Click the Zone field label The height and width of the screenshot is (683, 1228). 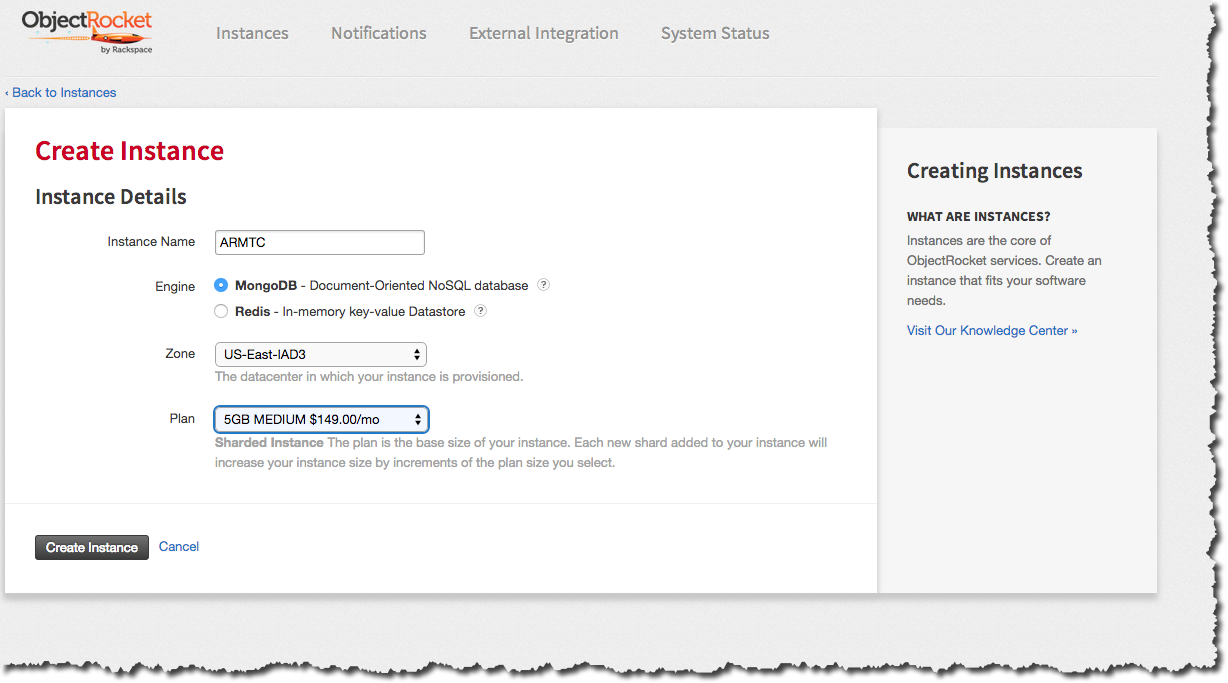[180, 354]
